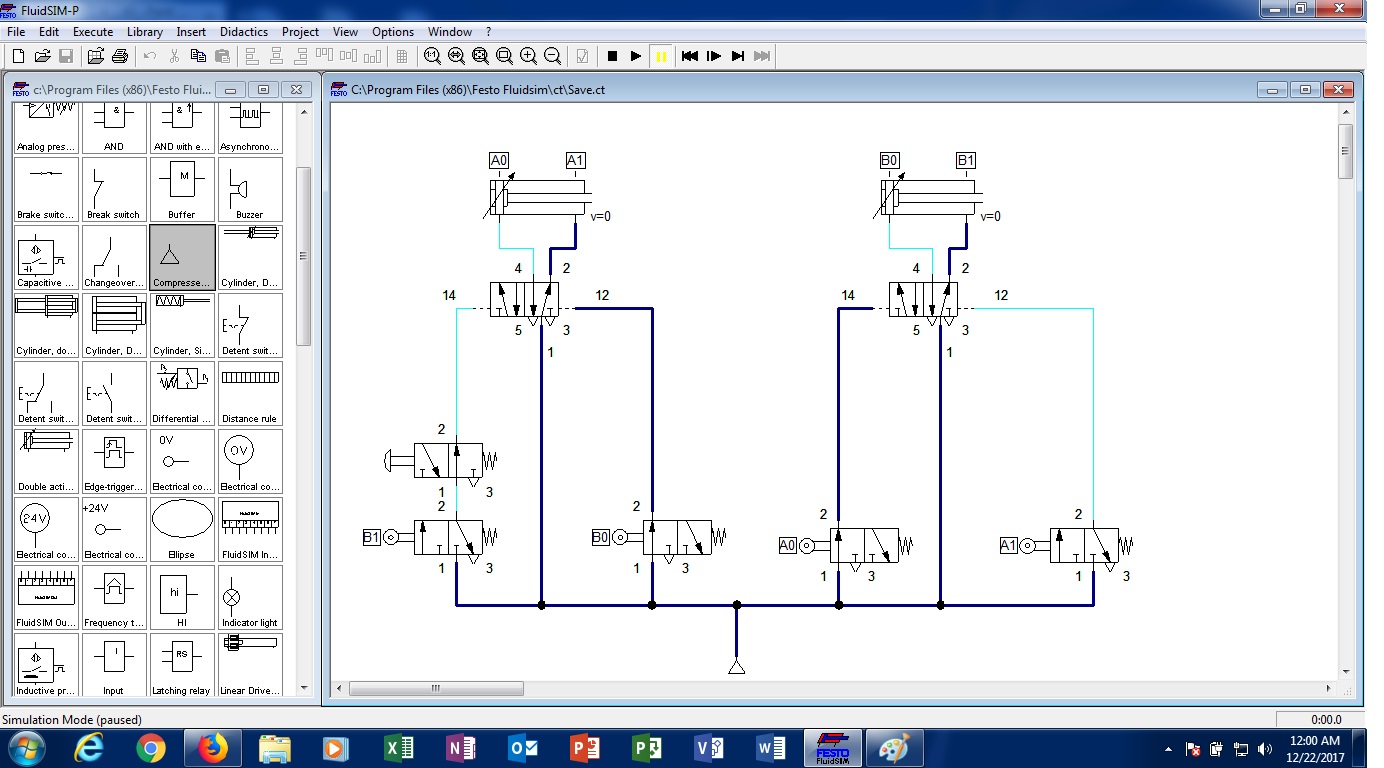The height and width of the screenshot is (768, 1384).
Task: Choose the Ellipse shape in library
Action: [x=182, y=530]
